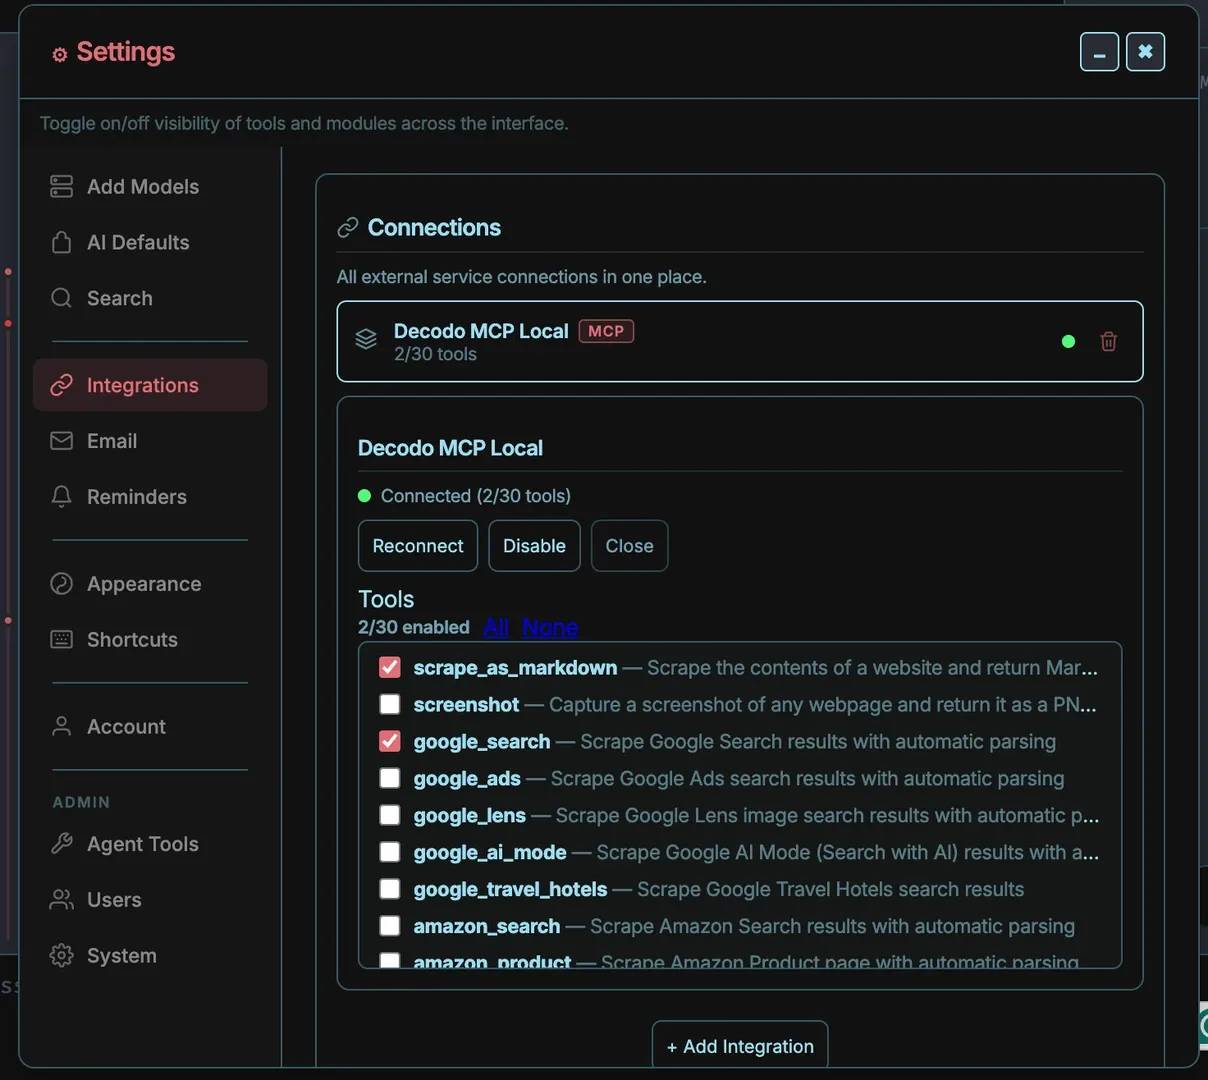Viewport: 1208px width, 1080px height.
Task: Click the Shortcuts keyboard icon
Action: [x=62, y=640]
